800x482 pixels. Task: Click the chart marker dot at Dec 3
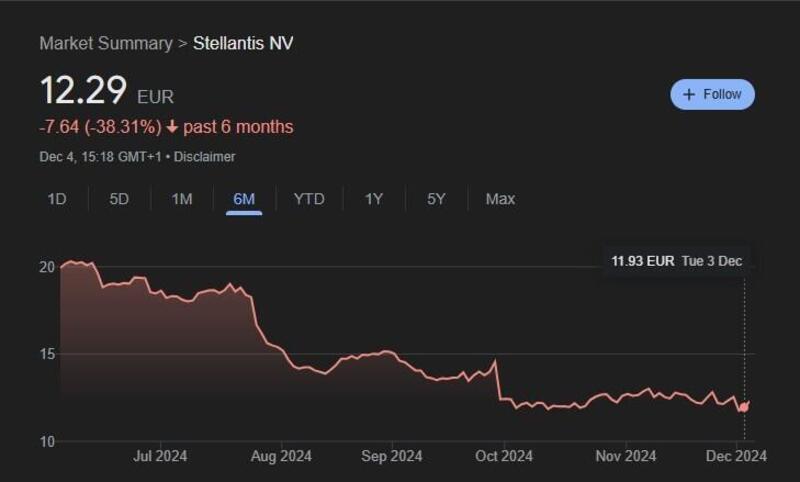click(x=744, y=408)
